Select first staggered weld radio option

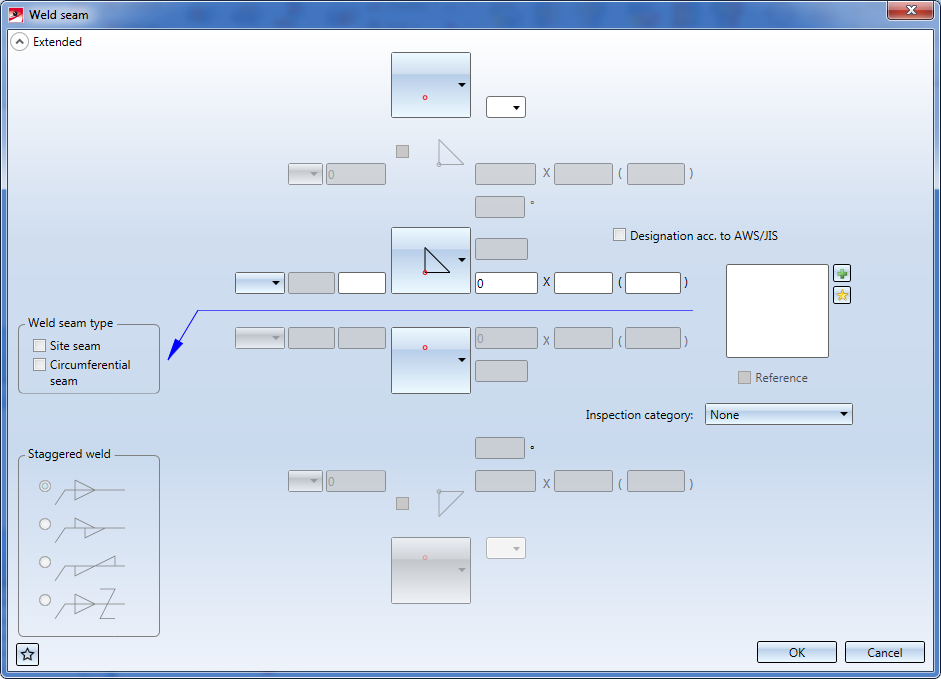(x=45, y=486)
